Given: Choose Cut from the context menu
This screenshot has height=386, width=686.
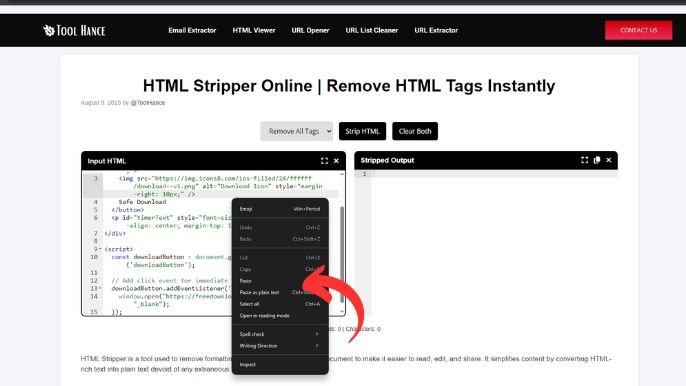Looking at the screenshot, I should (x=280, y=257).
